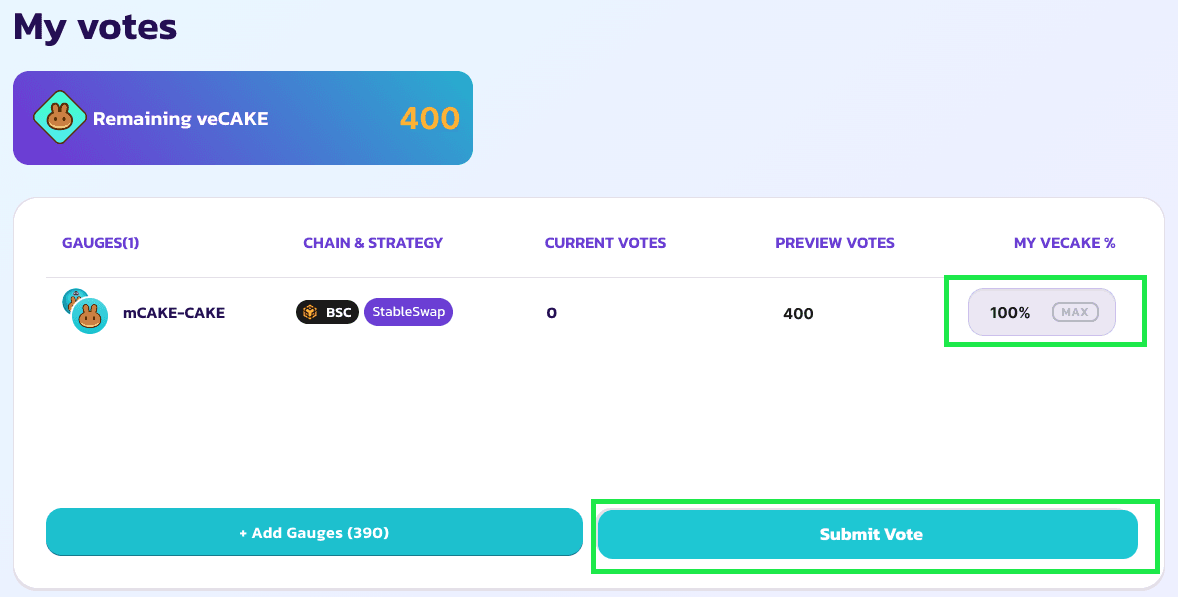Open the Add Gauges (390) list
The image size is (1178, 597).
pyautogui.click(x=314, y=532)
